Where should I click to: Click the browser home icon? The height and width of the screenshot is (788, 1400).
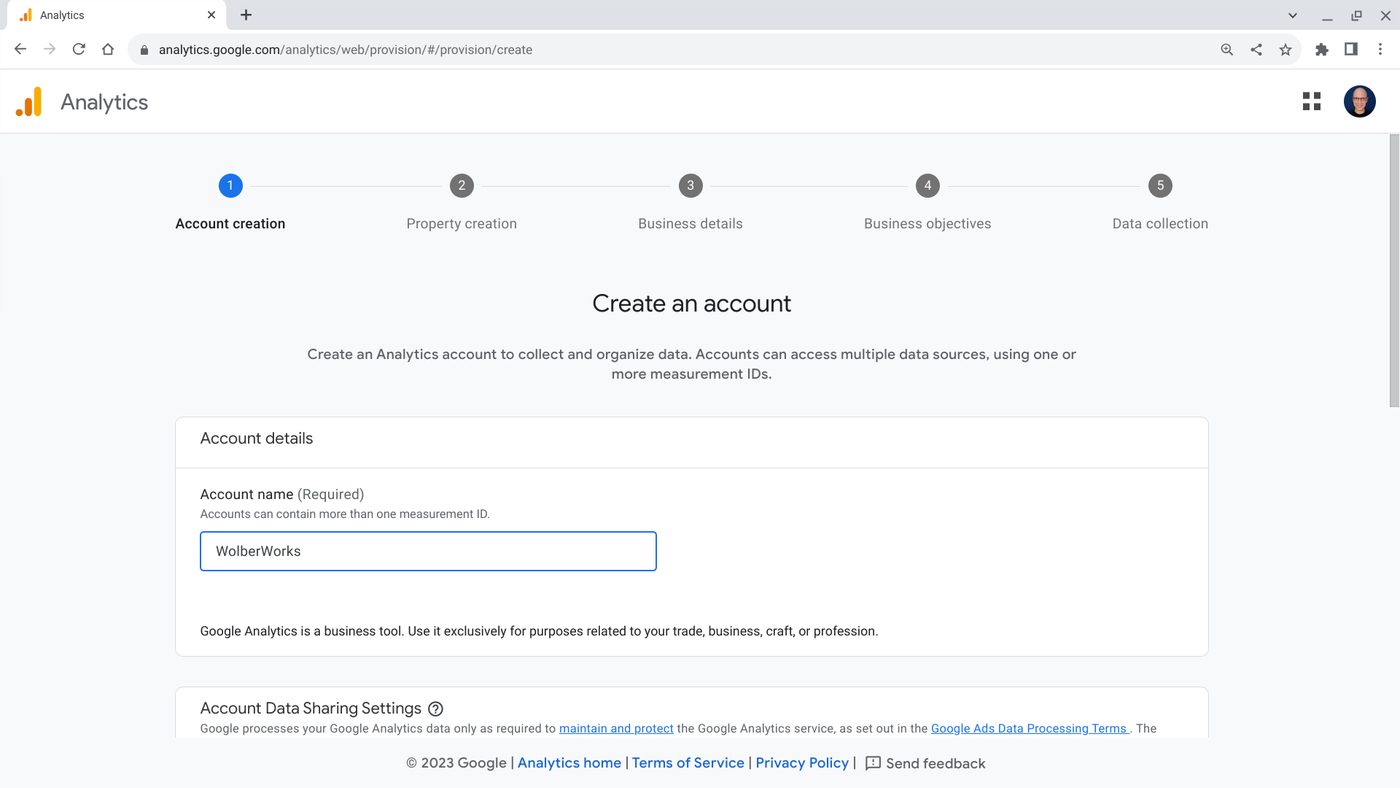[x=108, y=48]
